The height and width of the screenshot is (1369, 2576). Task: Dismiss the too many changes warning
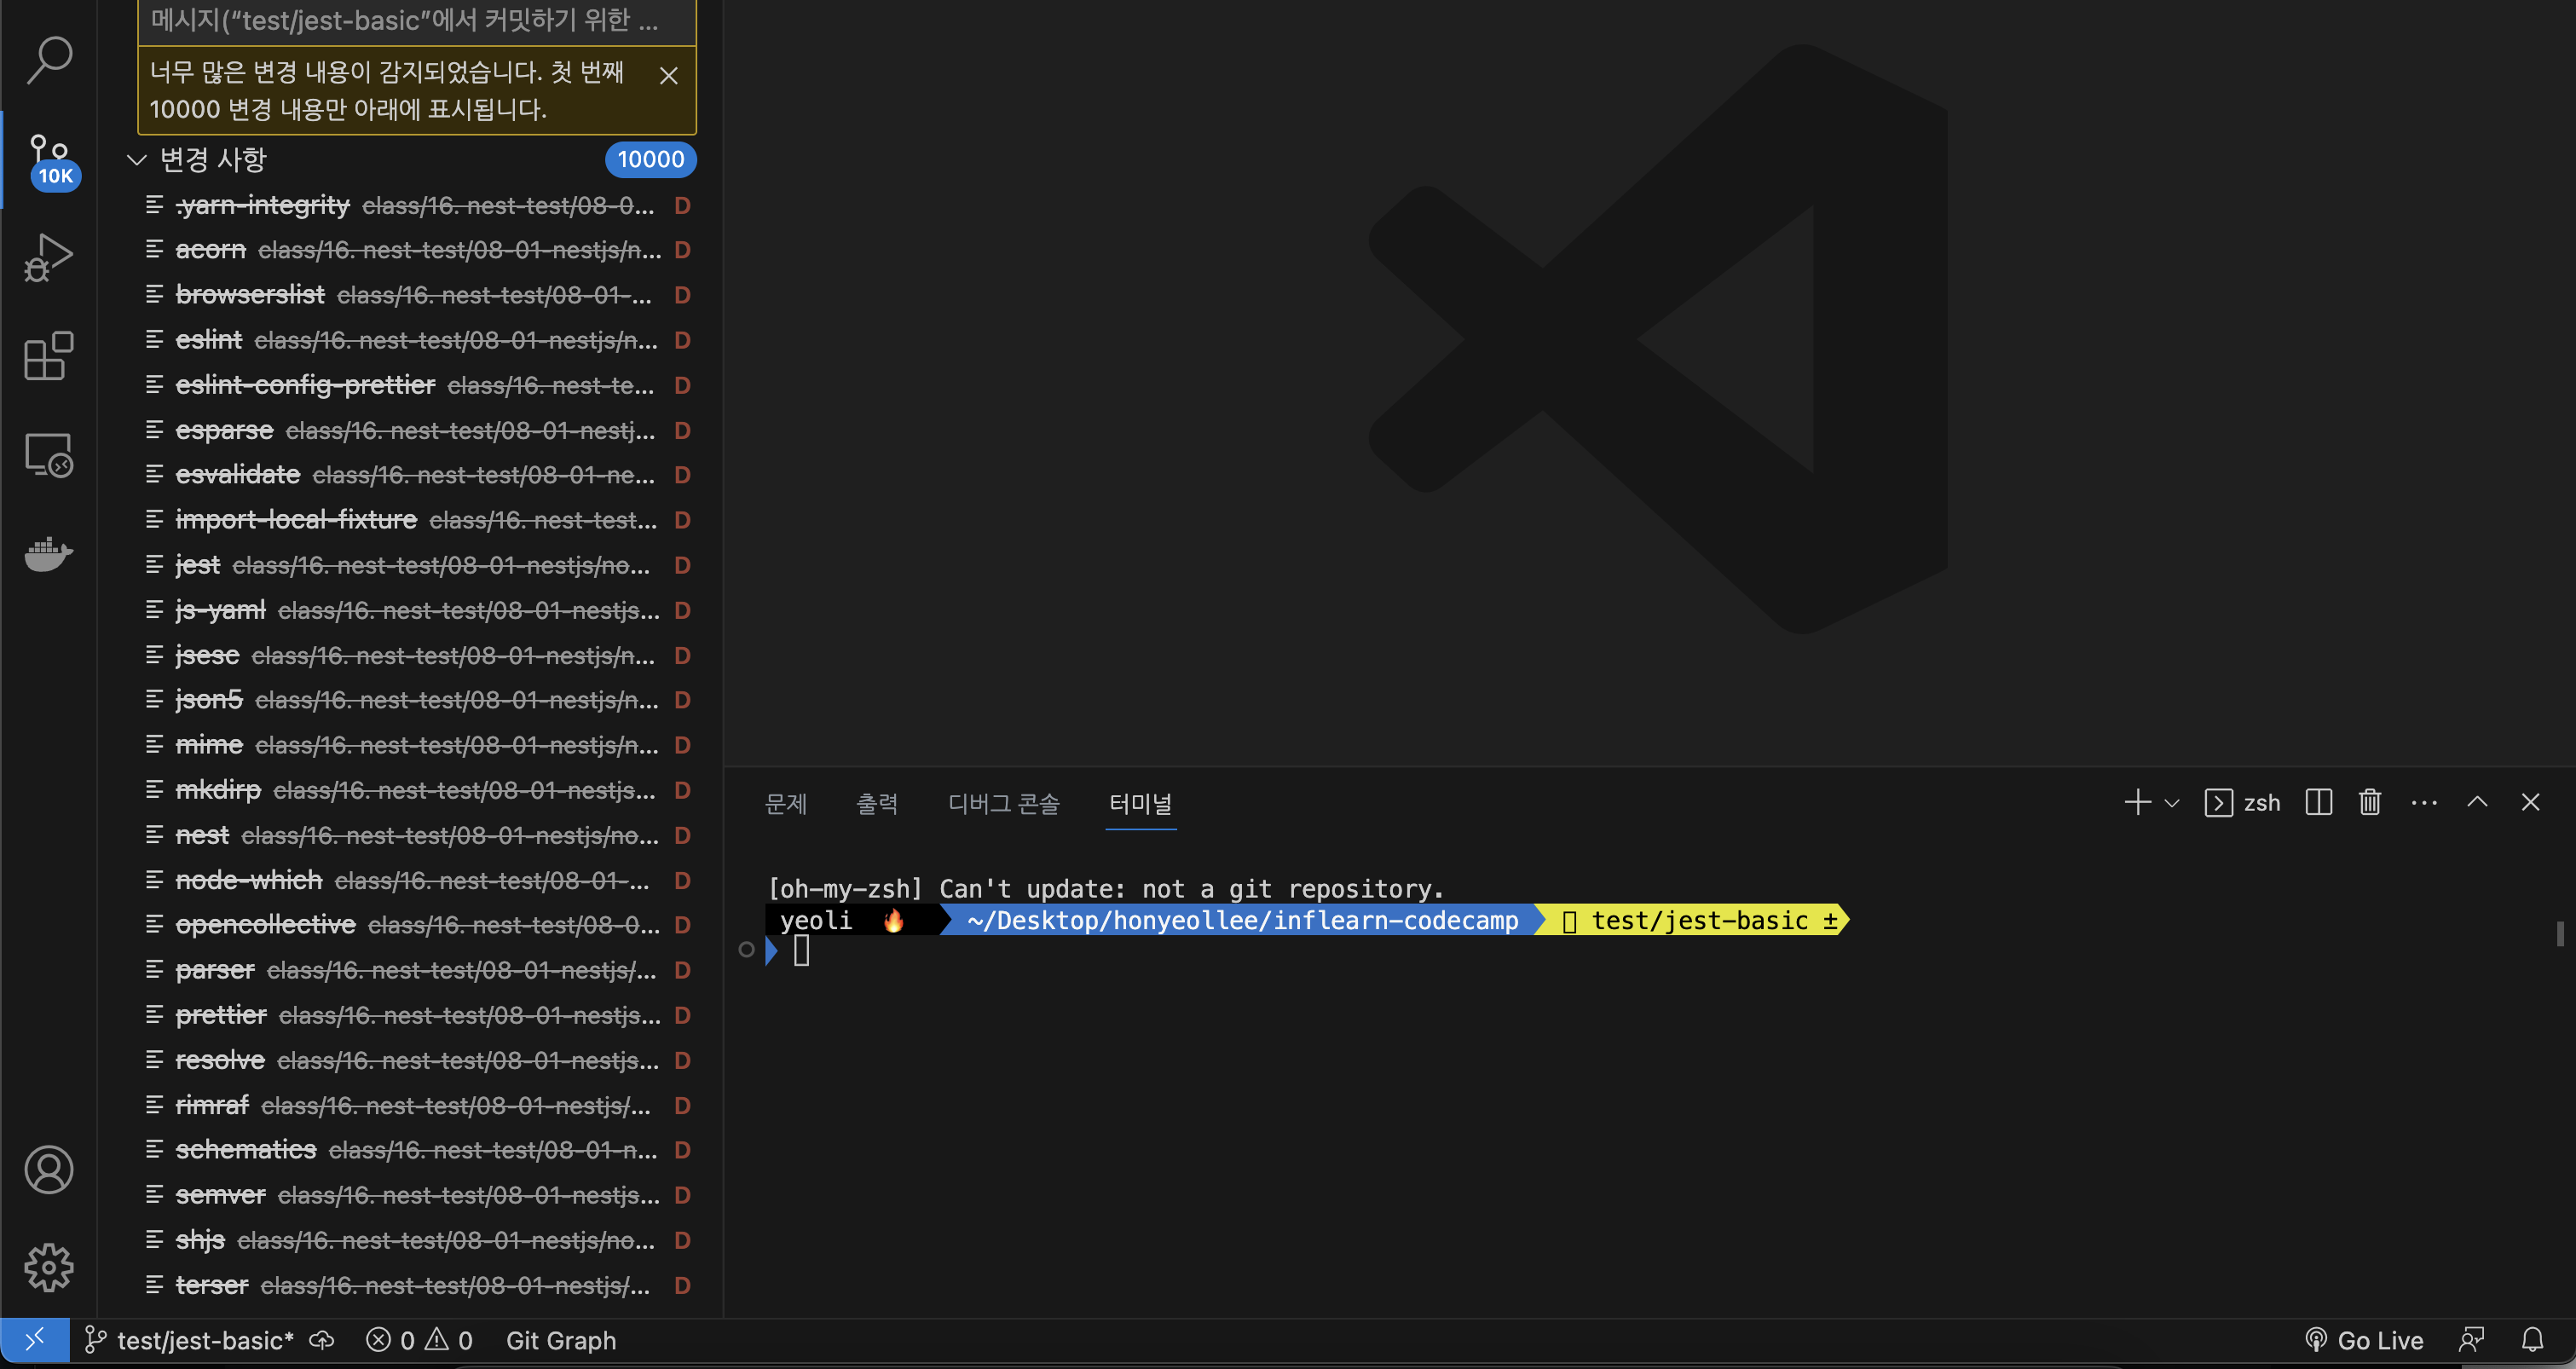pyautogui.click(x=669, y=75)
